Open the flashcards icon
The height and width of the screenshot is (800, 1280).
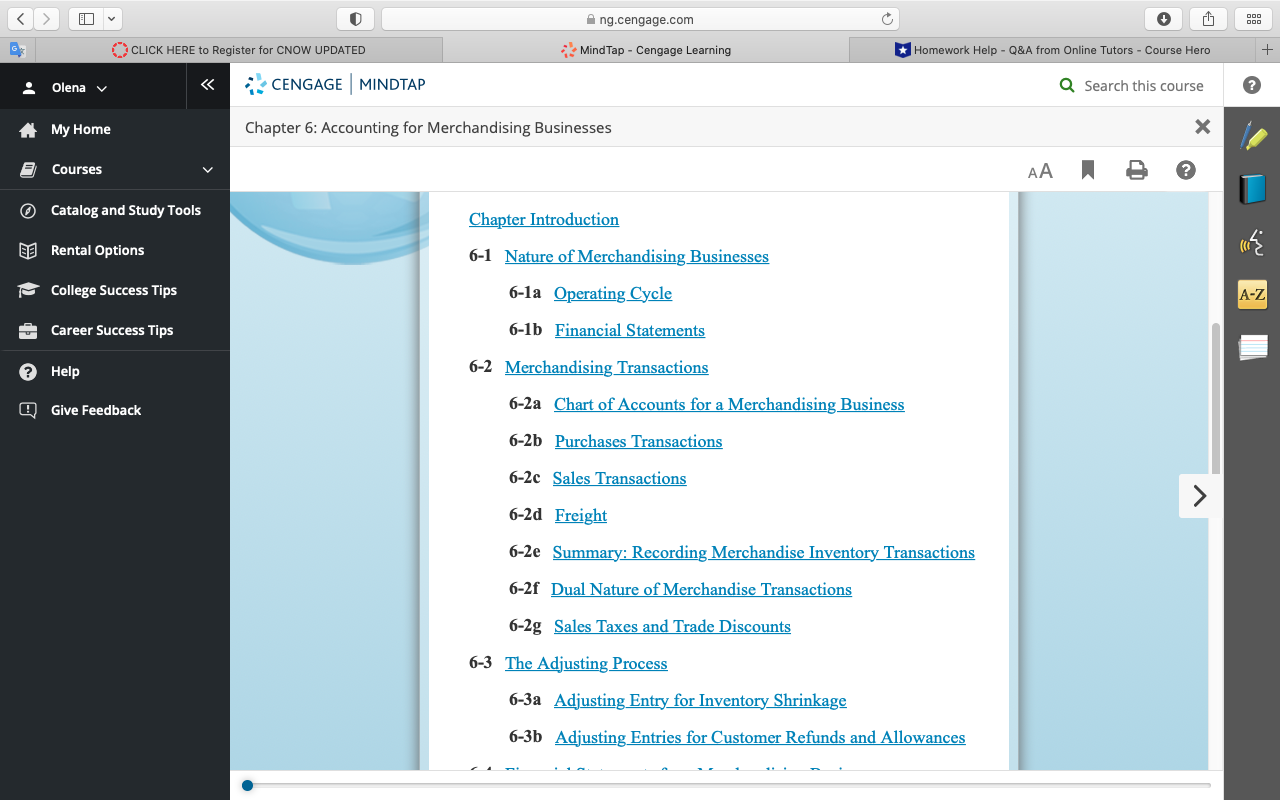tap(1253, 347)
